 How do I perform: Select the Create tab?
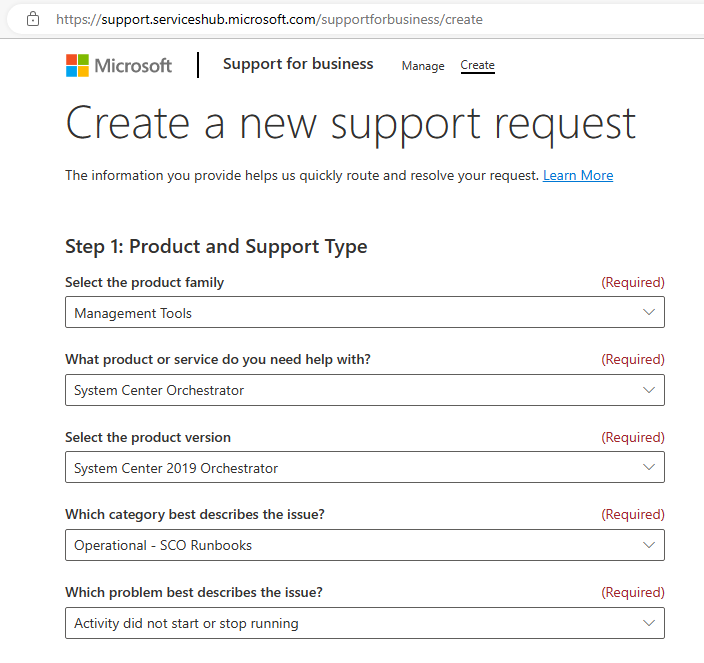(477, 66)
